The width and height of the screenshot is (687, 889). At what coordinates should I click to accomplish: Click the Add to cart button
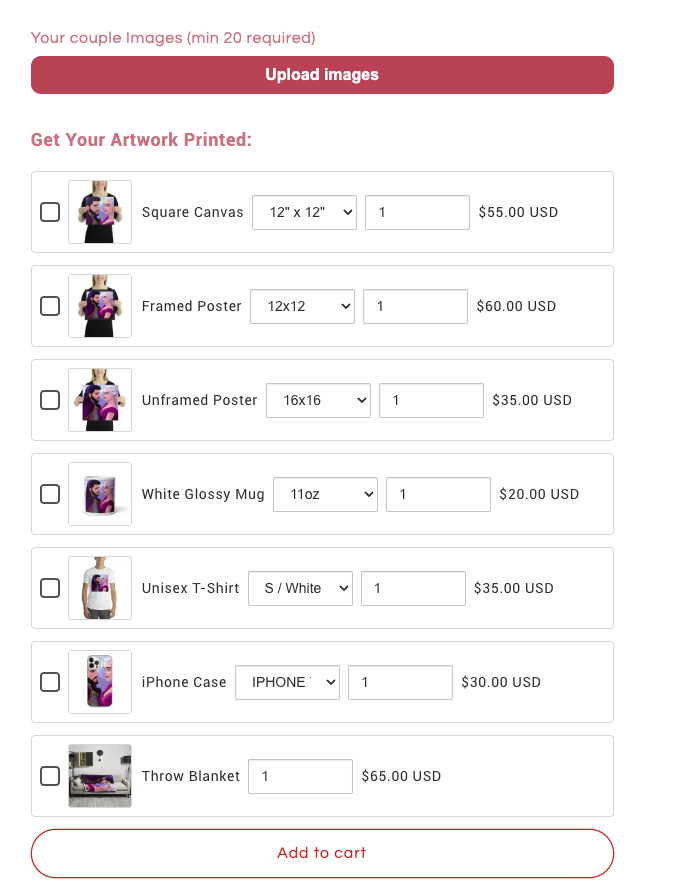[x=323, y=853]
